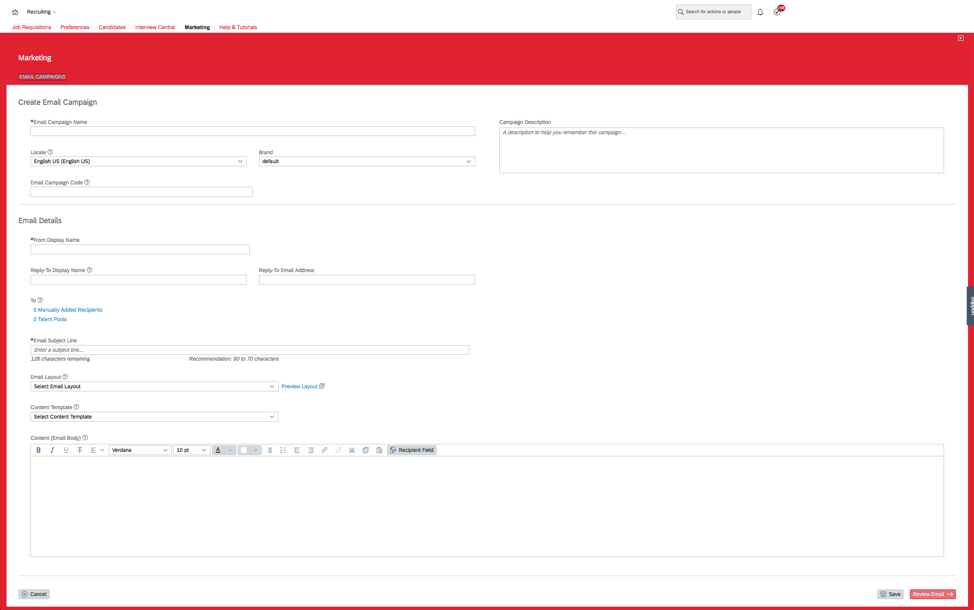The height and width of the screenshot is (610, 974).
Task: Insert a numbered list in editor
Action: (x=283, y=450)
